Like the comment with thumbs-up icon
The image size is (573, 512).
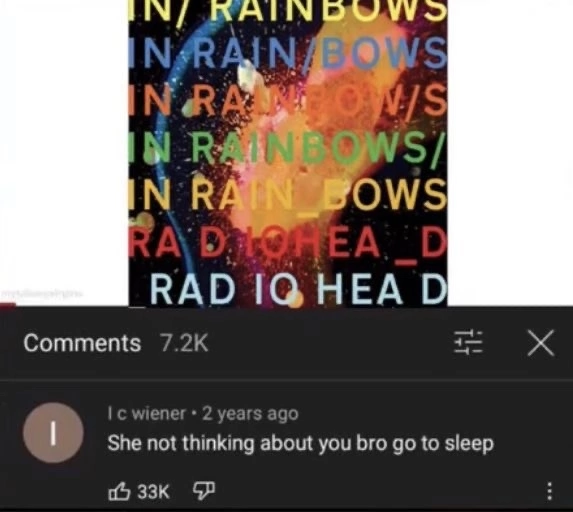119,491
